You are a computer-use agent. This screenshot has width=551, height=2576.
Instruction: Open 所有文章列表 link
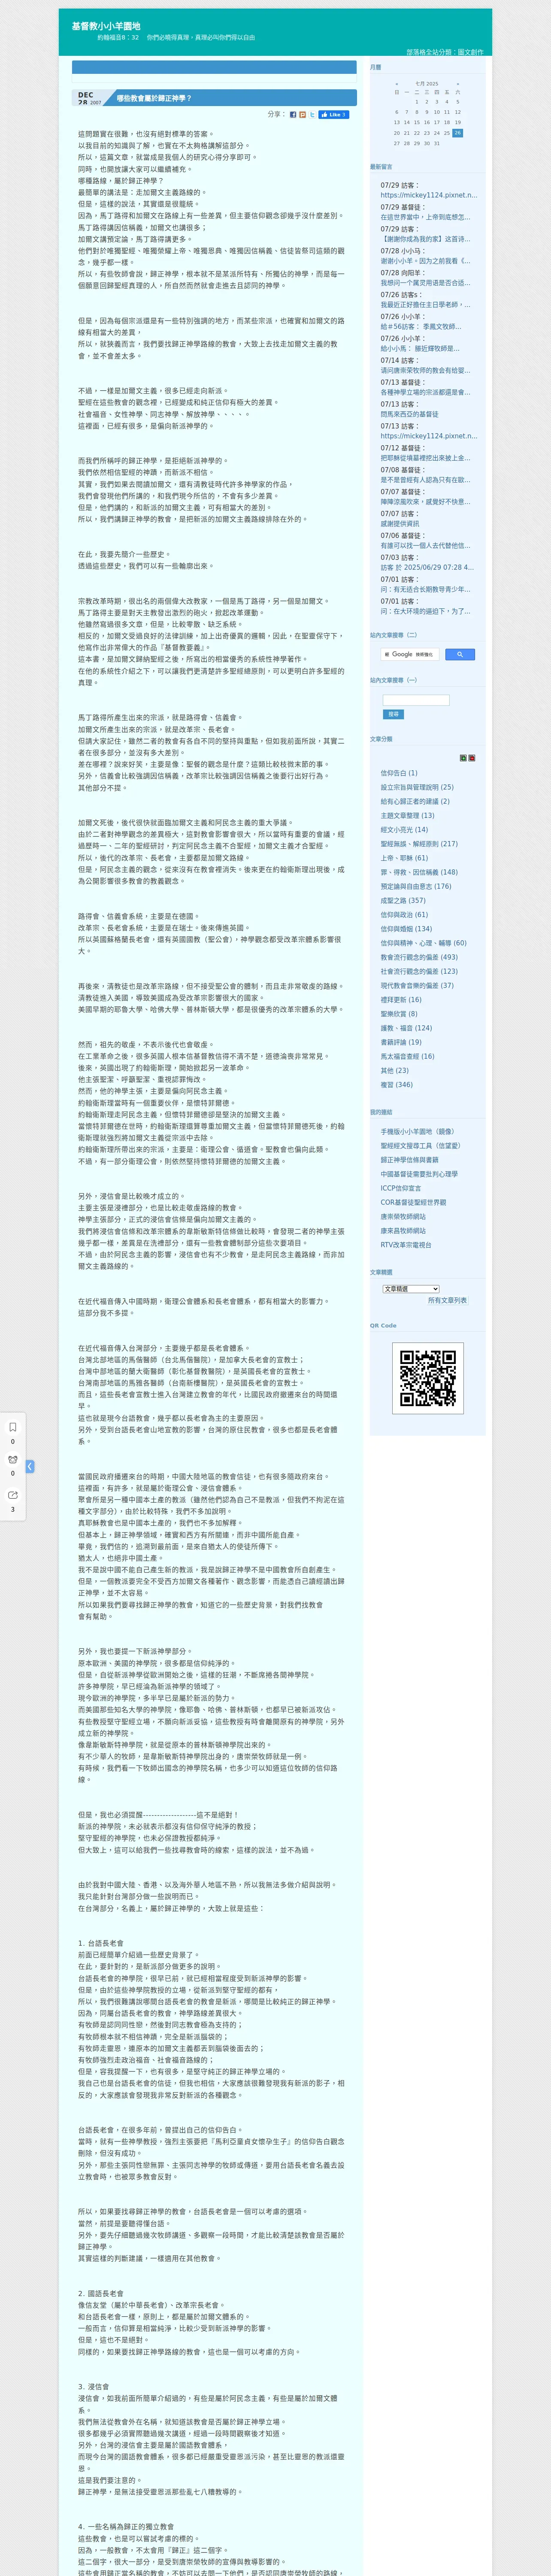click(447, 1300)
